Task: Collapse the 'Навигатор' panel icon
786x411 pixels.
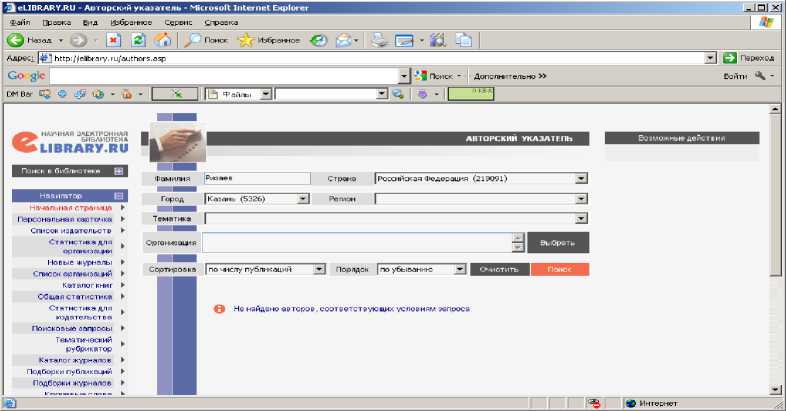Action: click(x=118, y=196)
